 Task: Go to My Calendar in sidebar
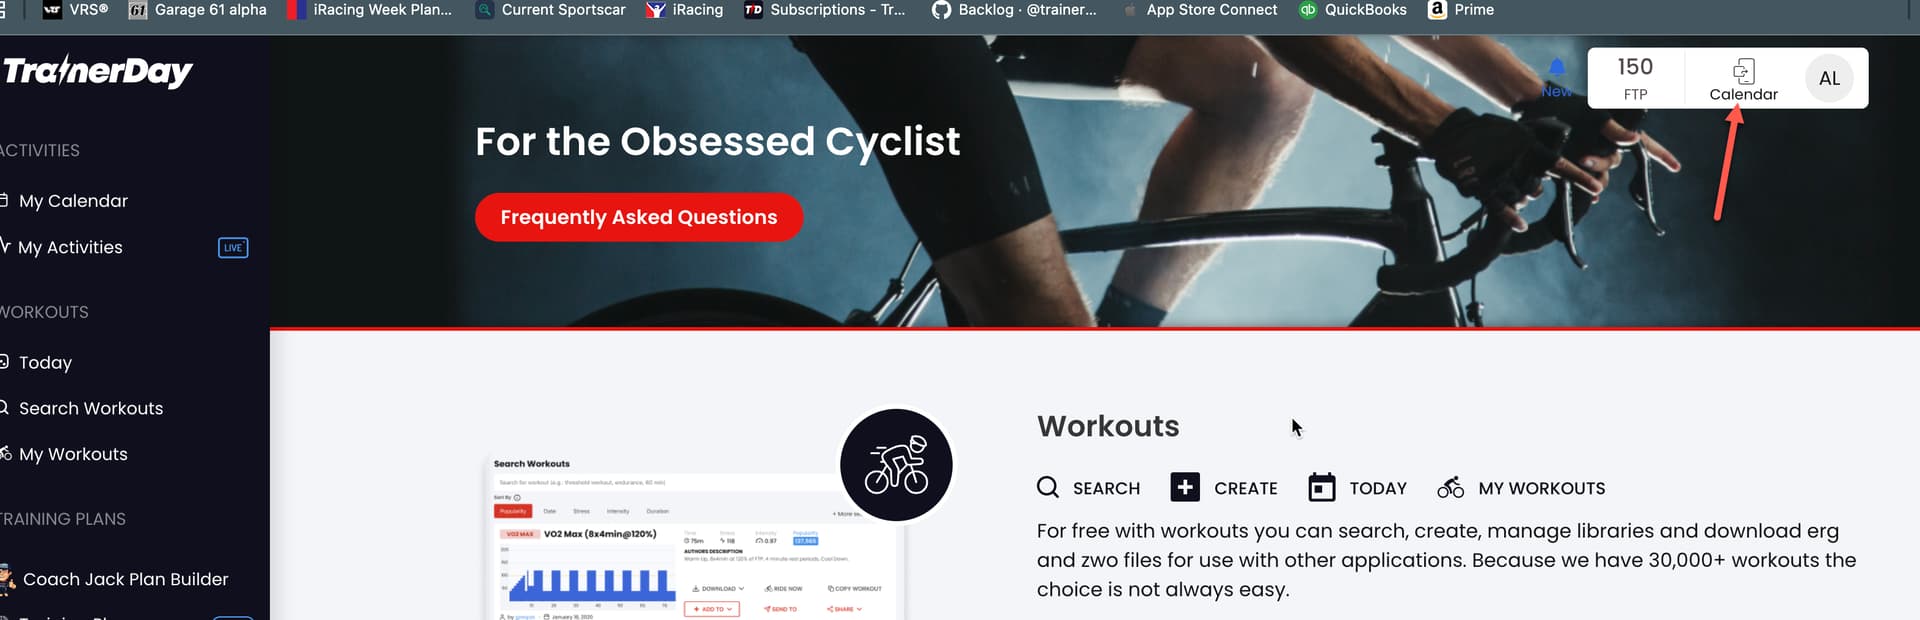(x=73, y=201)
